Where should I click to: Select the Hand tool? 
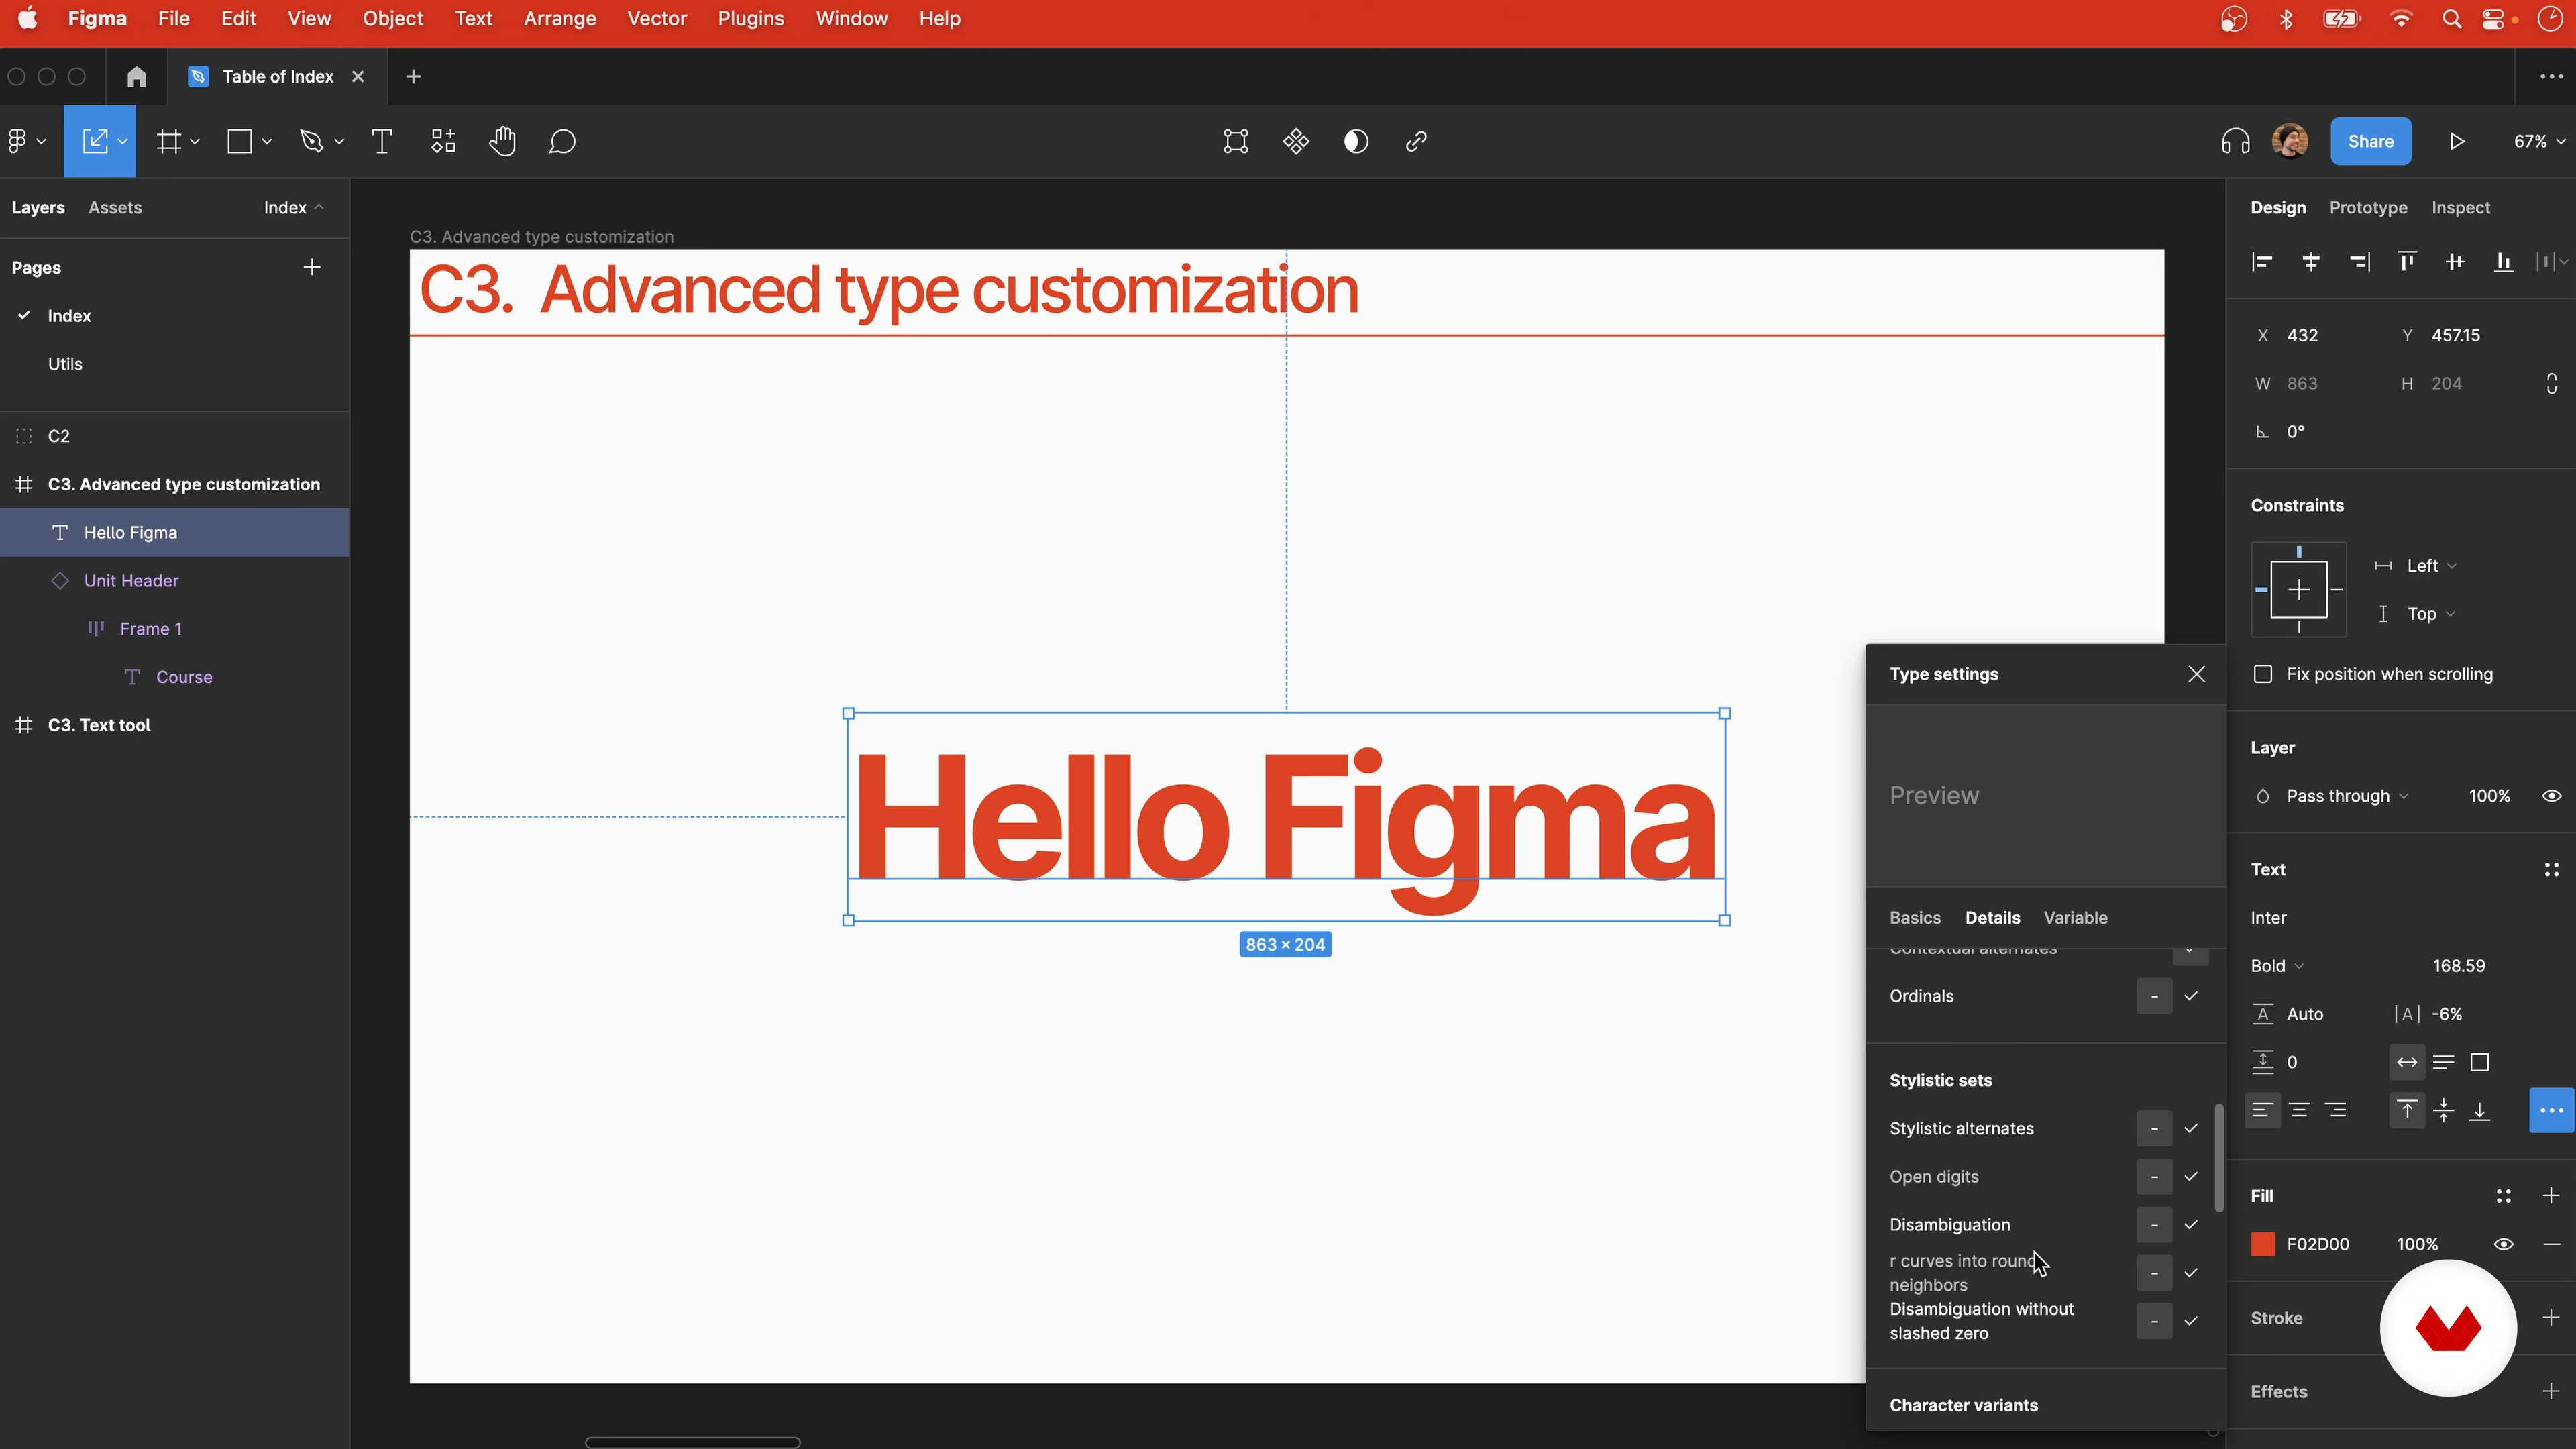pos(503,142)
